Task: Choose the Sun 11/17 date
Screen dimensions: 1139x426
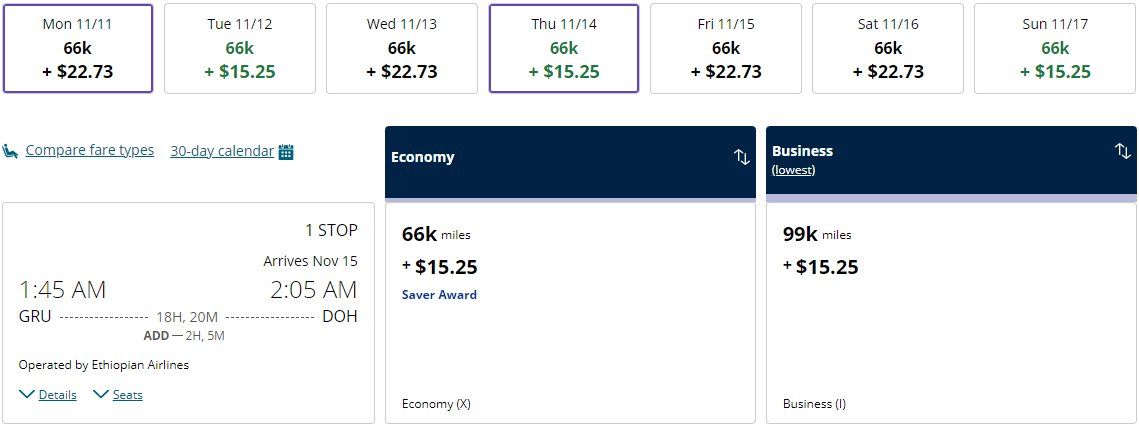Action: click(x=1055, y=49)
